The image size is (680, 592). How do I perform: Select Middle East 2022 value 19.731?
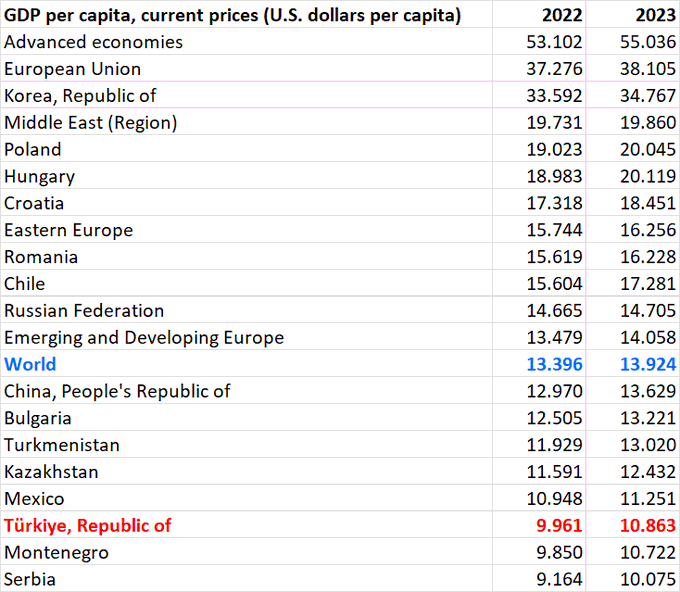[554, 123]
